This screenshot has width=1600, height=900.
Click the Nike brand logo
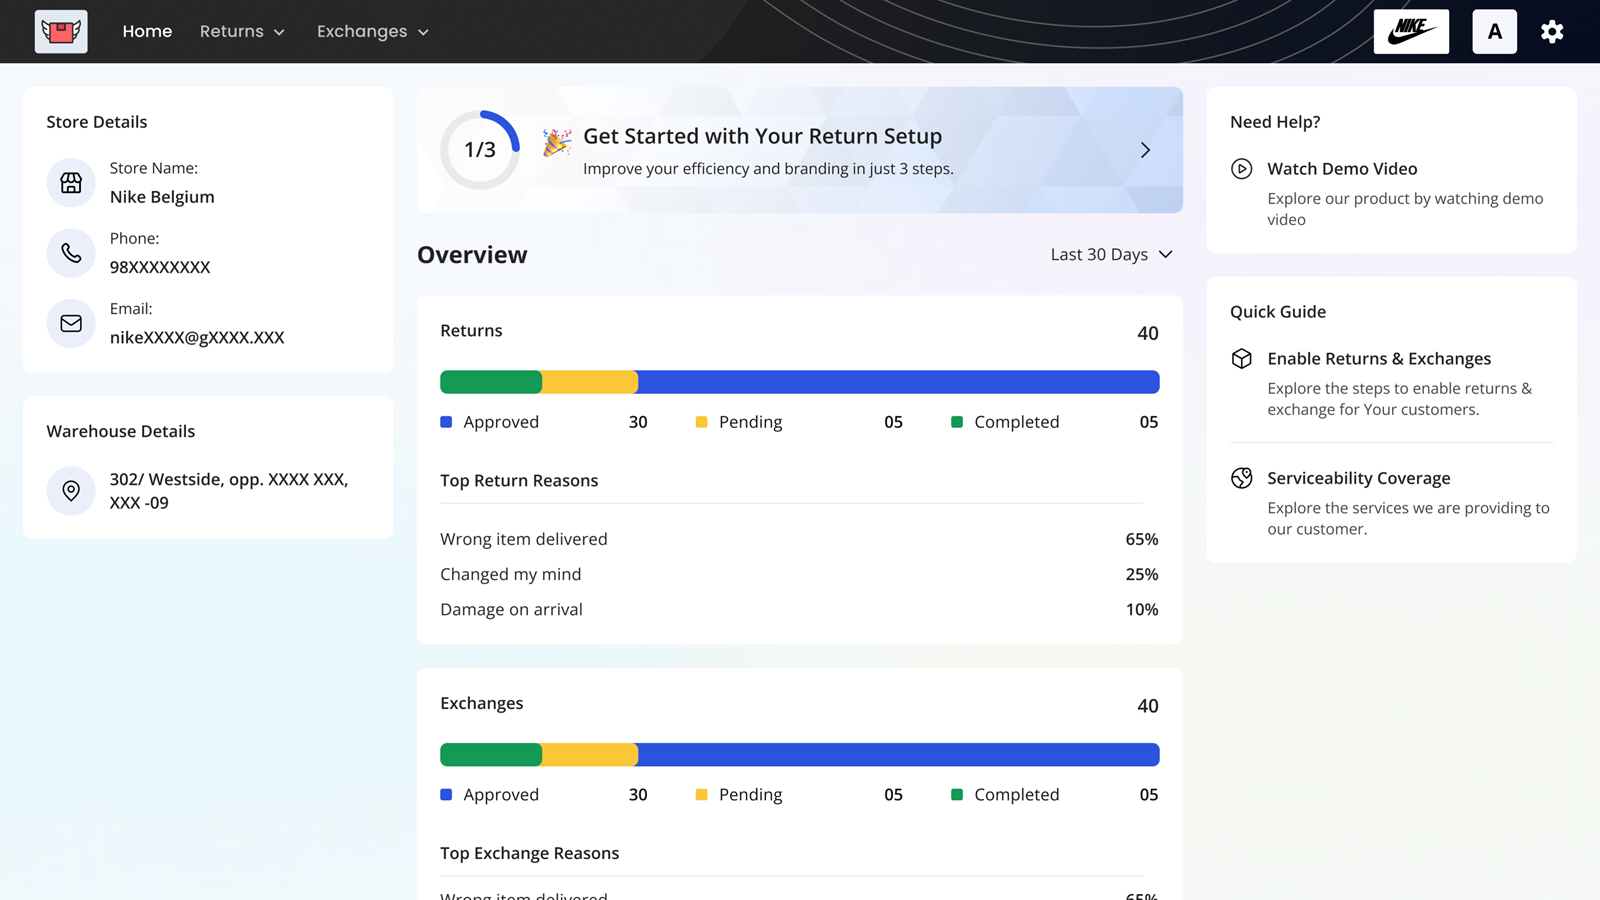click(1411, 32)
